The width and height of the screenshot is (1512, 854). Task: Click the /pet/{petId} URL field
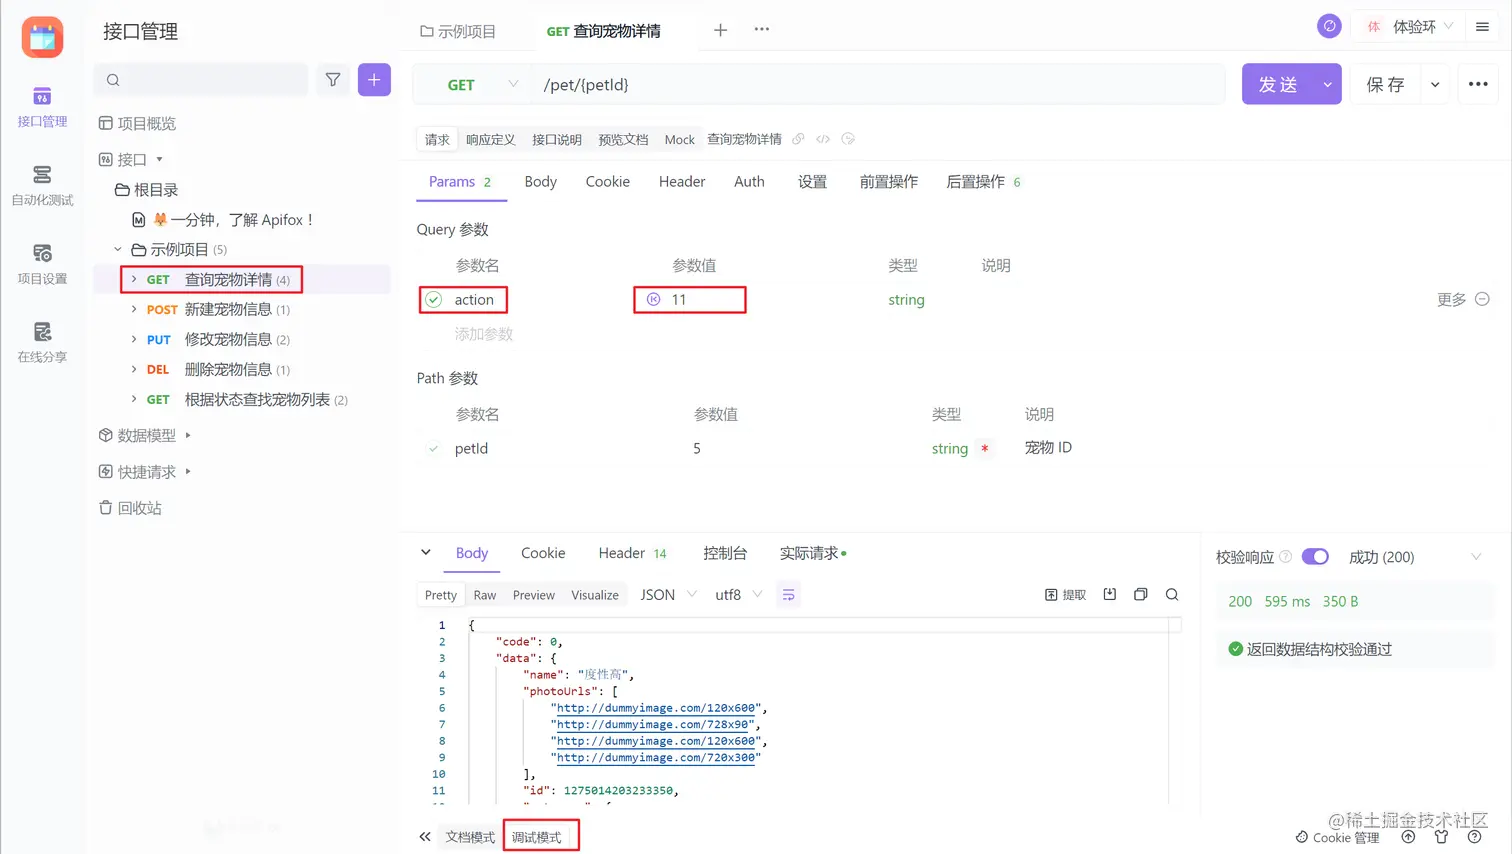880,85
